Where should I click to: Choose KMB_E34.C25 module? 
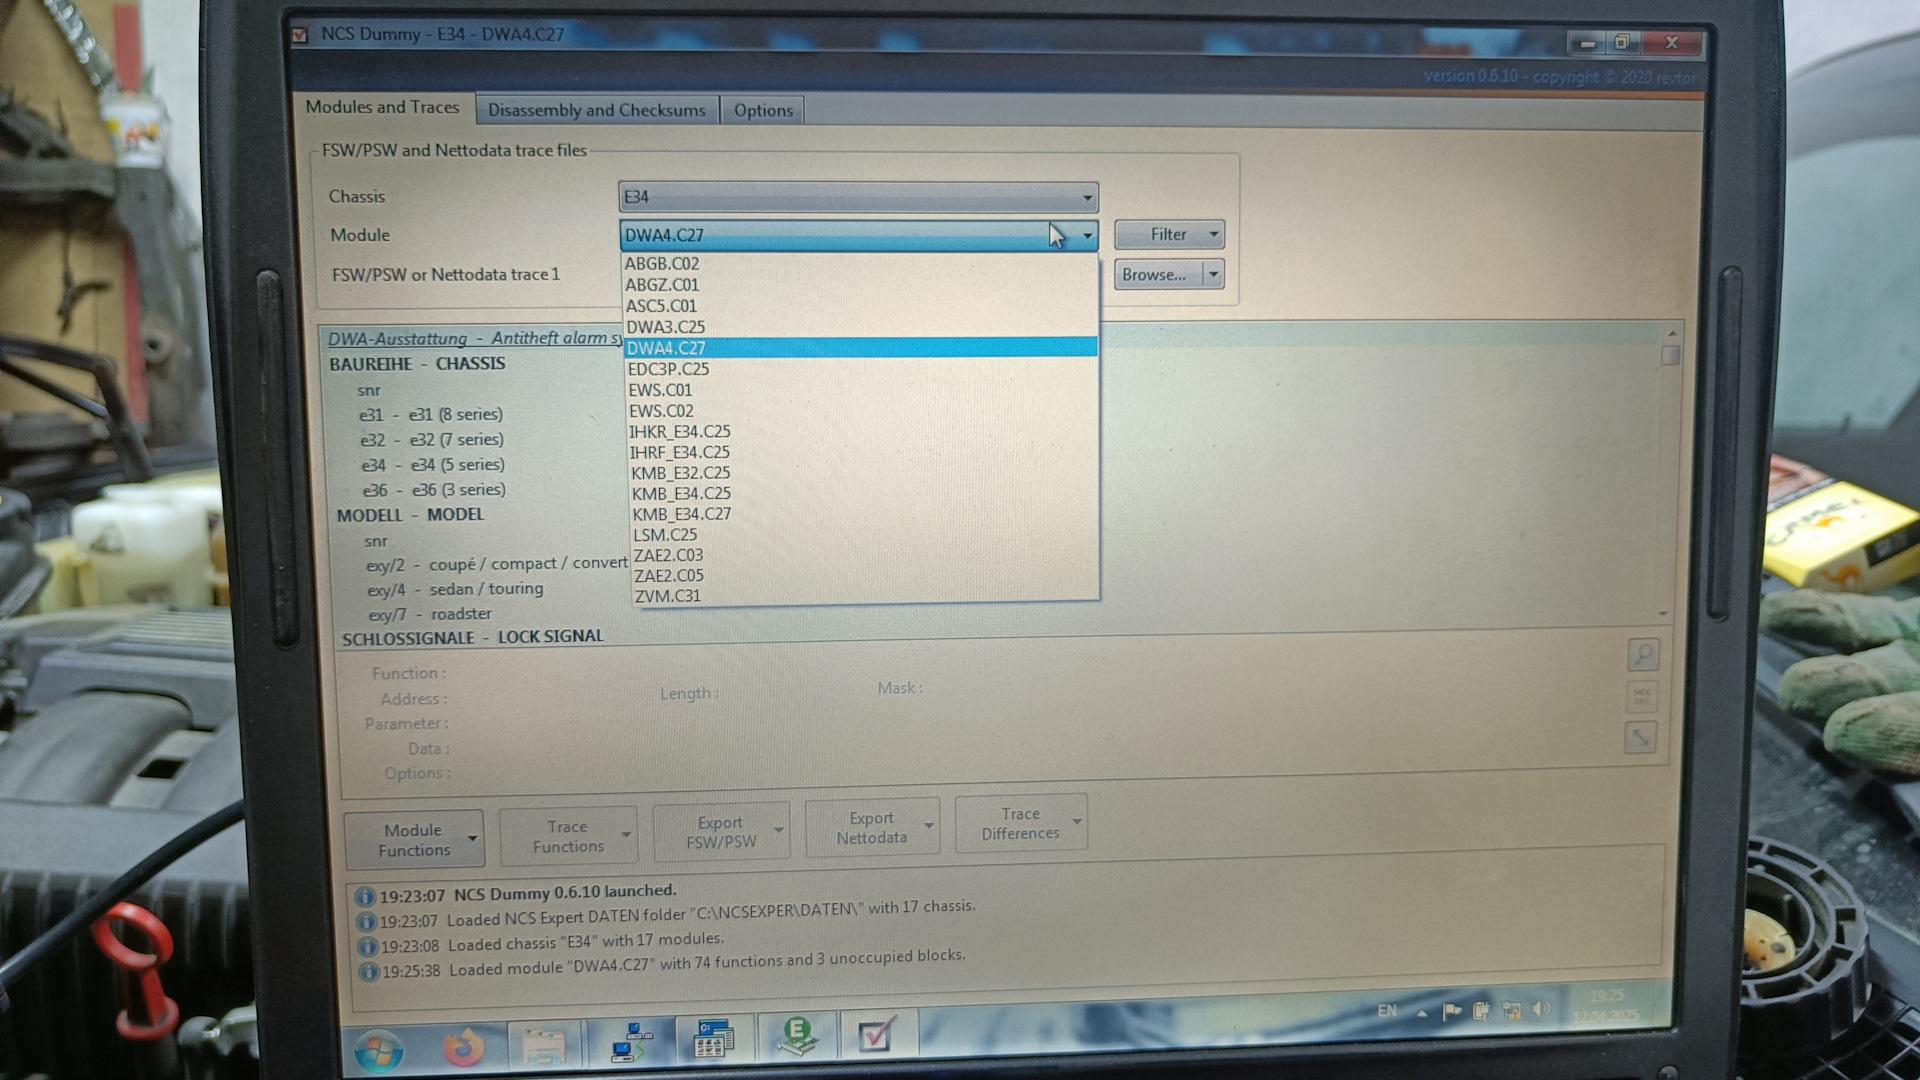pyautogui.click(x=863, y=493)
